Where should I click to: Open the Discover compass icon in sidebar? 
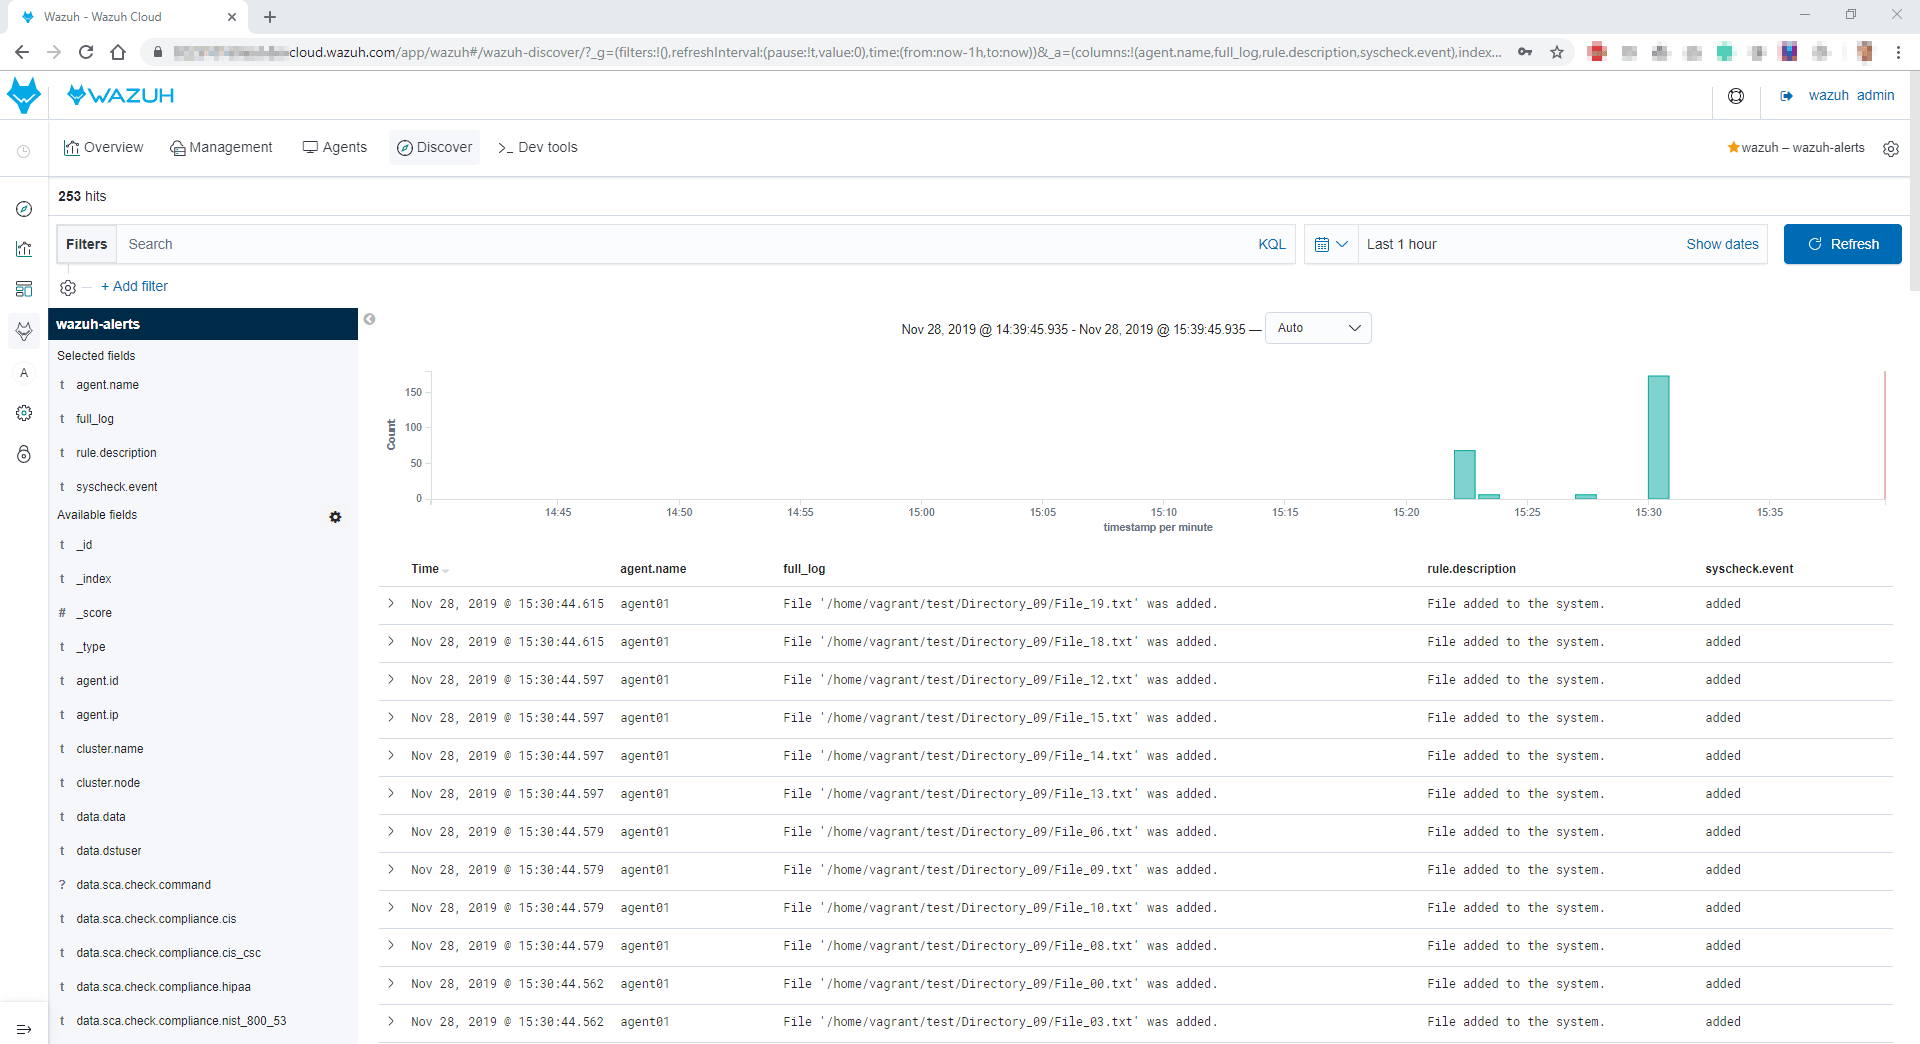point(24,209)
